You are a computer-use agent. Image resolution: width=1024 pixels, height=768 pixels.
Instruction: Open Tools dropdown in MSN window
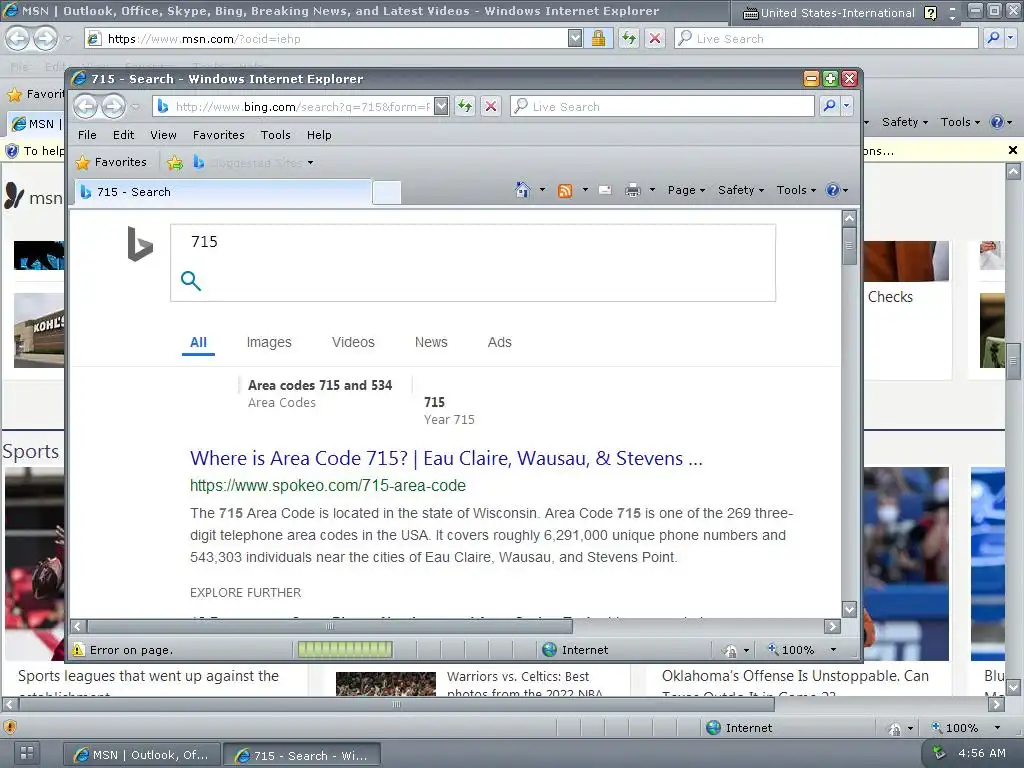tap(960, 122)
